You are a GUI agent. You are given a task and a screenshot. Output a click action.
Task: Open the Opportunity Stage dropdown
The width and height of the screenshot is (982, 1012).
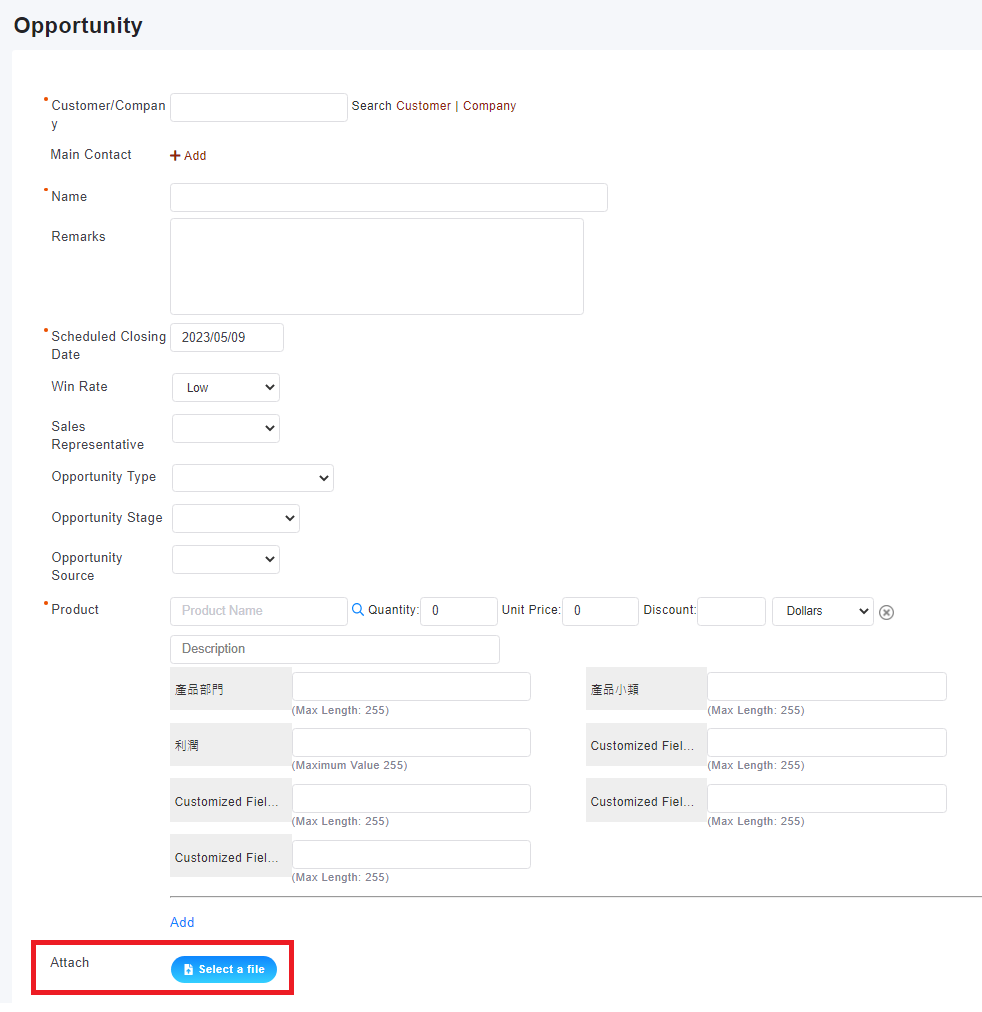236,518
